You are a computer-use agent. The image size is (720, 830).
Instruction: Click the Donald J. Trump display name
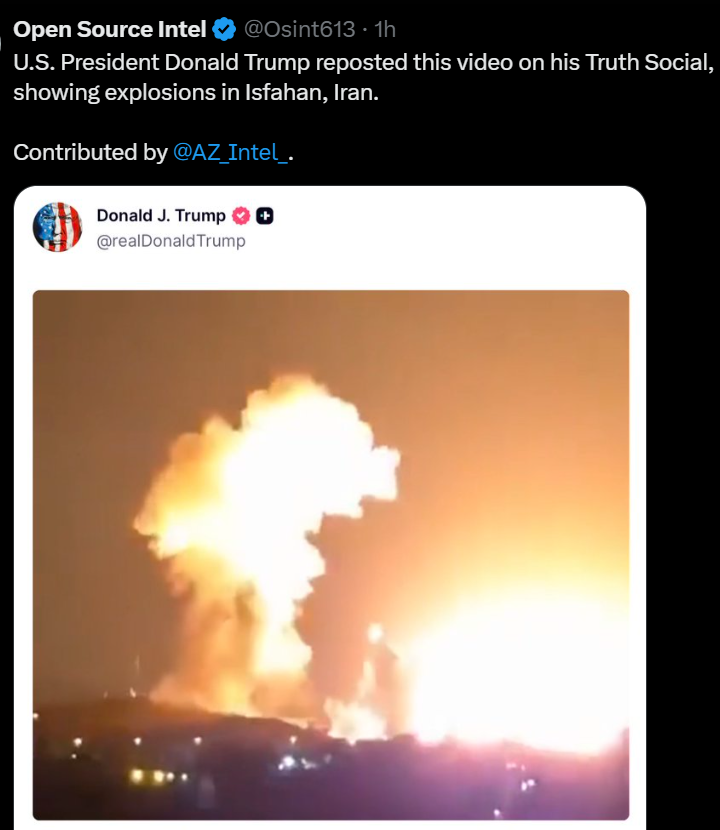click(x=161, y=215)
